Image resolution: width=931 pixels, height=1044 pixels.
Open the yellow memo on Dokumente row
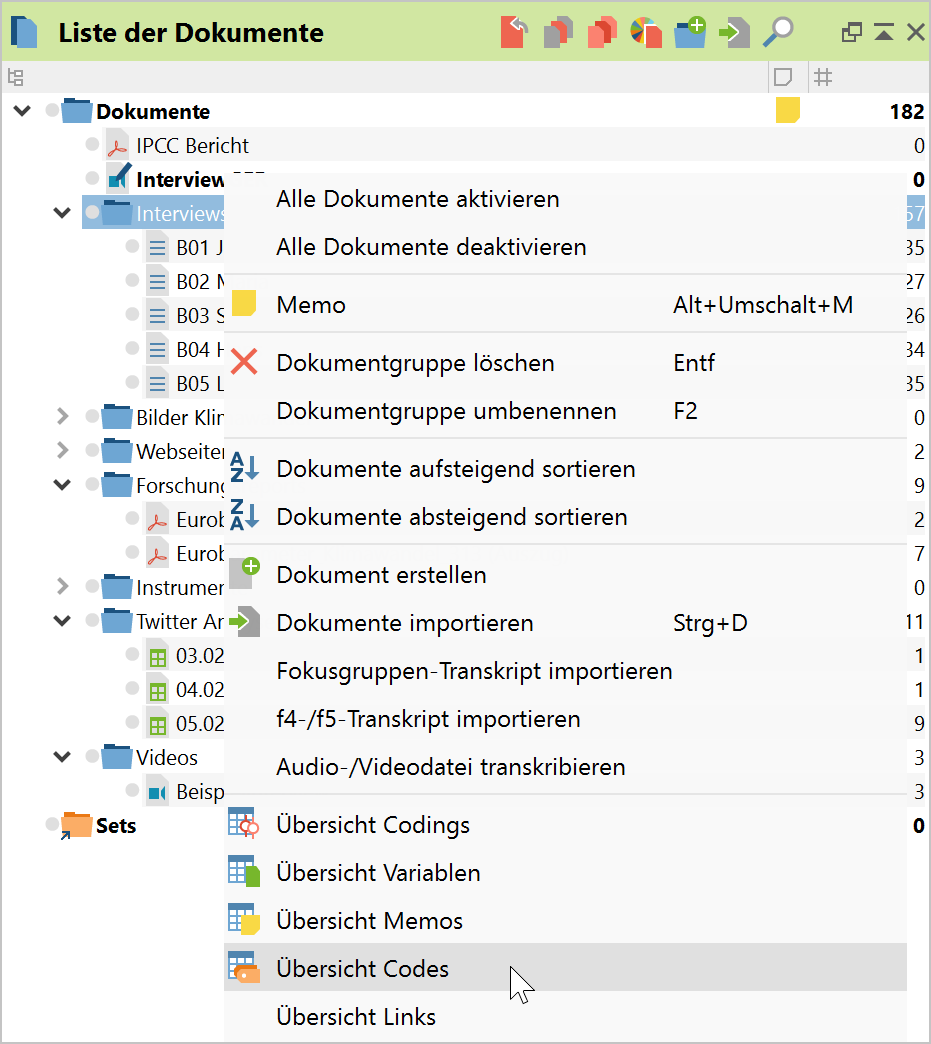[788, 111]
